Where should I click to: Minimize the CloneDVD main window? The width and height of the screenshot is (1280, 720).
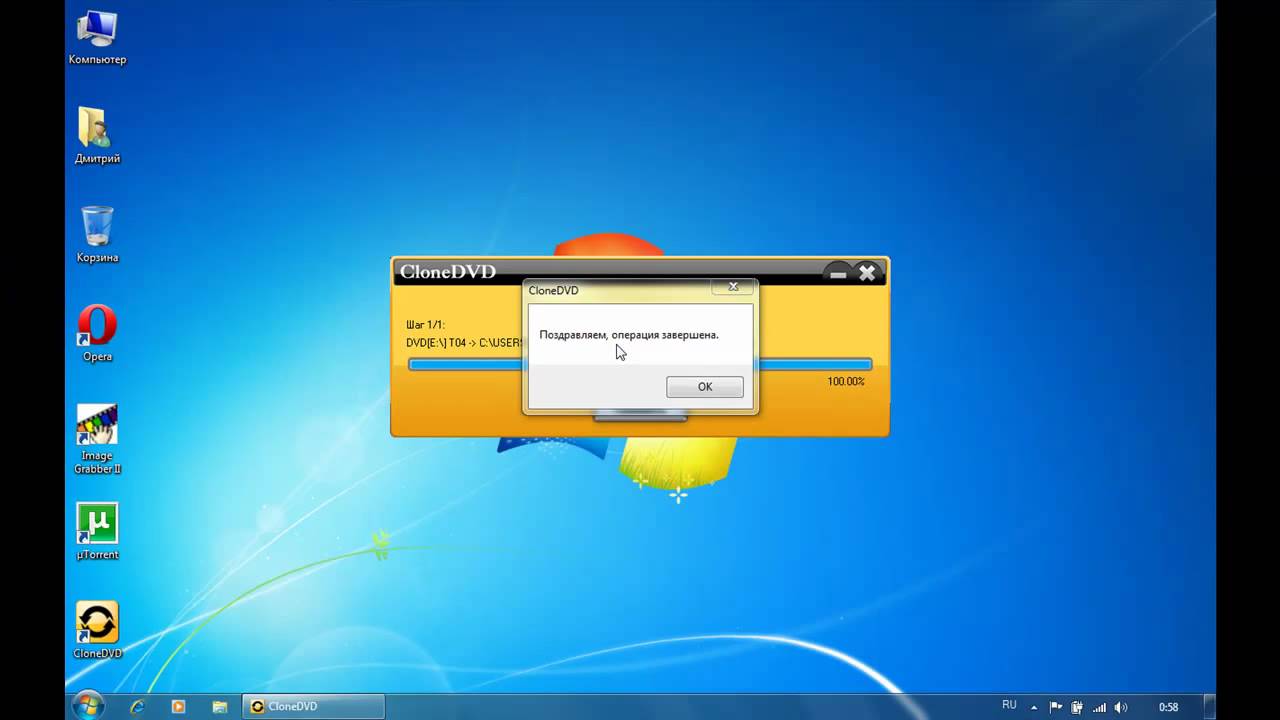click(x=838, y=273)
